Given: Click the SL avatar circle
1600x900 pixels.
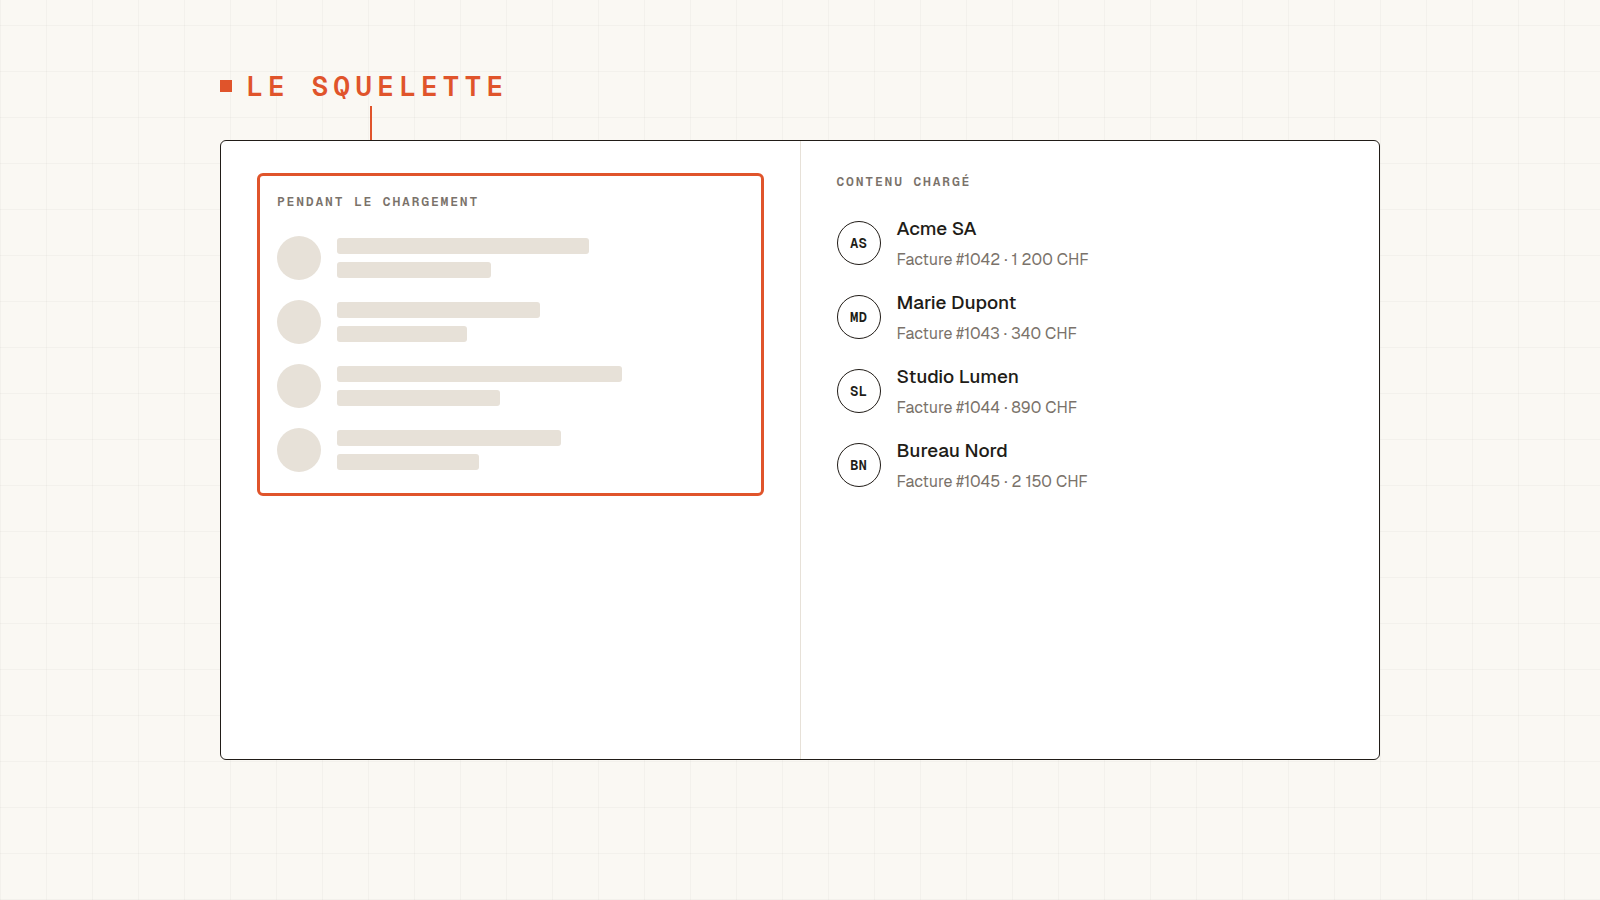Looking at the screenshot, I should click(858, 391).
